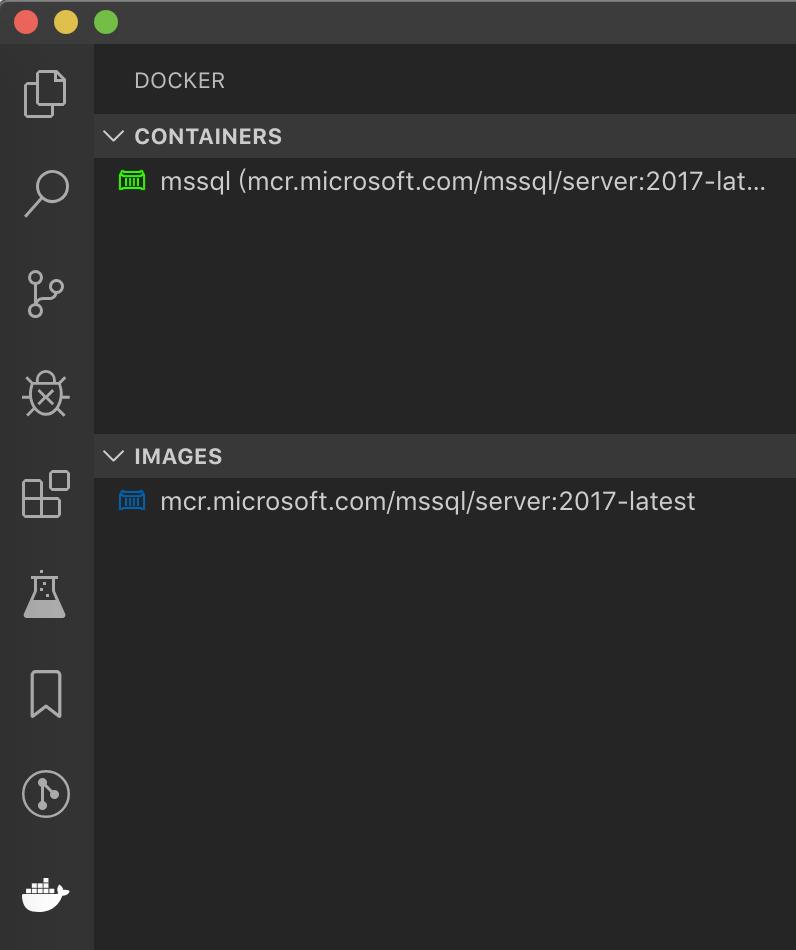Open Source Control branch icon

(x=45, y=294)
